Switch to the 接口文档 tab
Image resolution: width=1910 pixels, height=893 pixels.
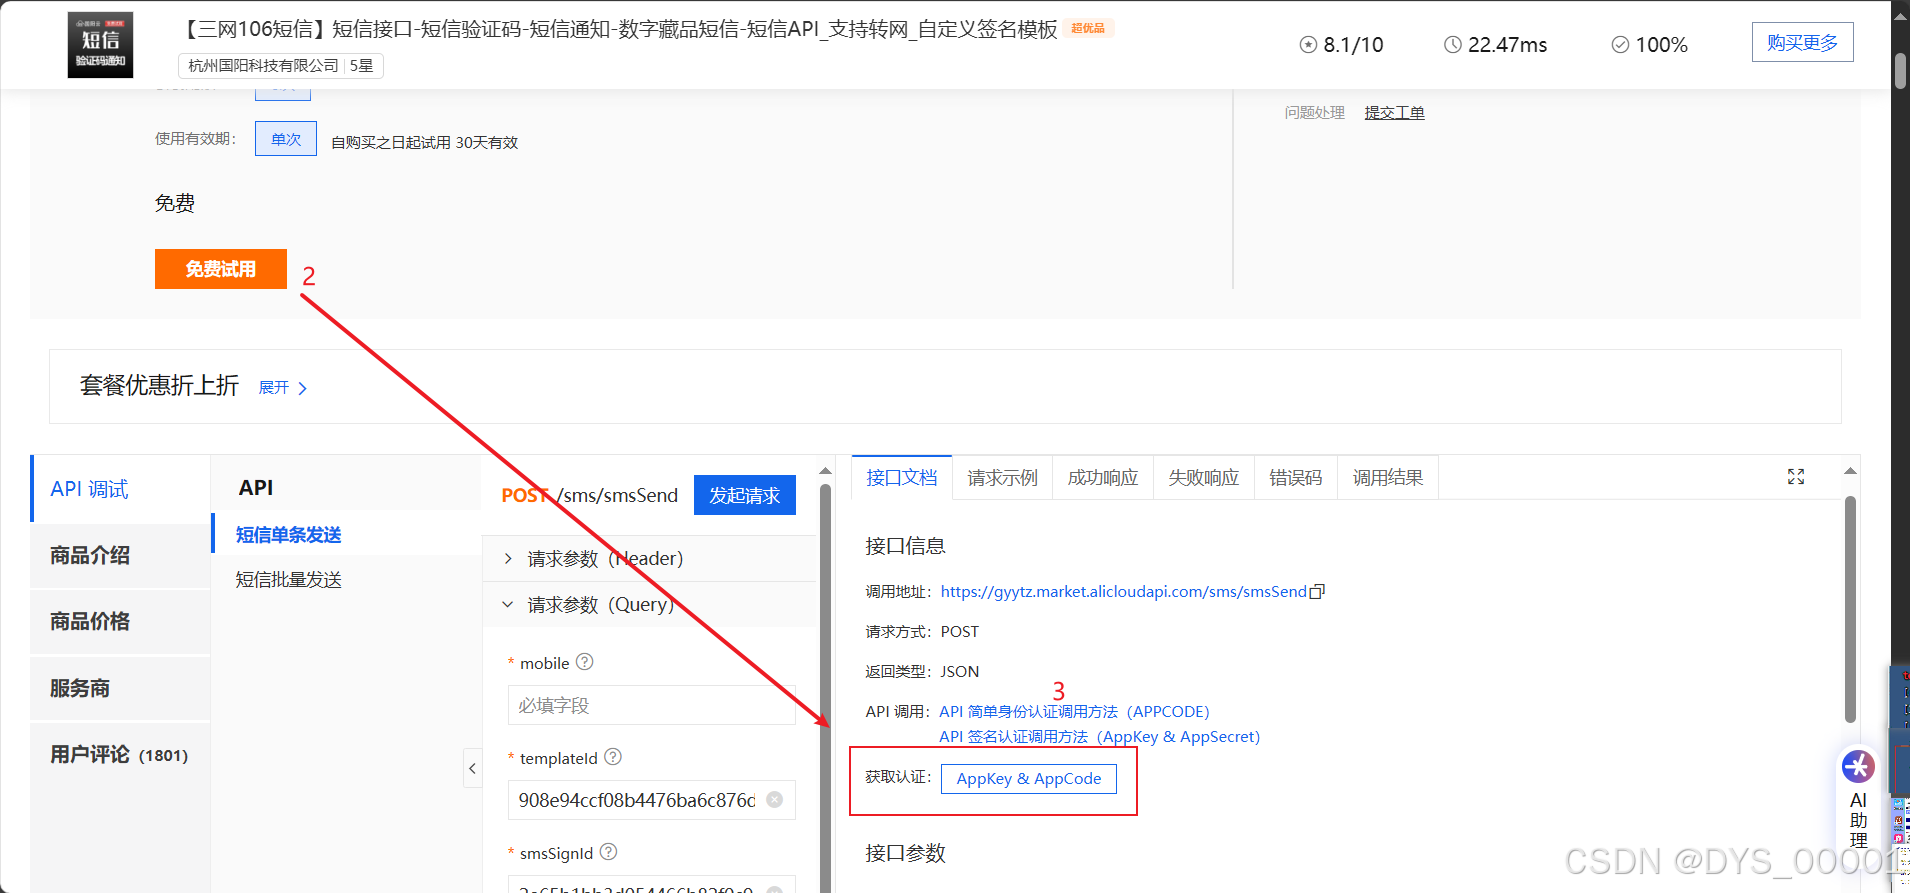(x=902, y=478)
